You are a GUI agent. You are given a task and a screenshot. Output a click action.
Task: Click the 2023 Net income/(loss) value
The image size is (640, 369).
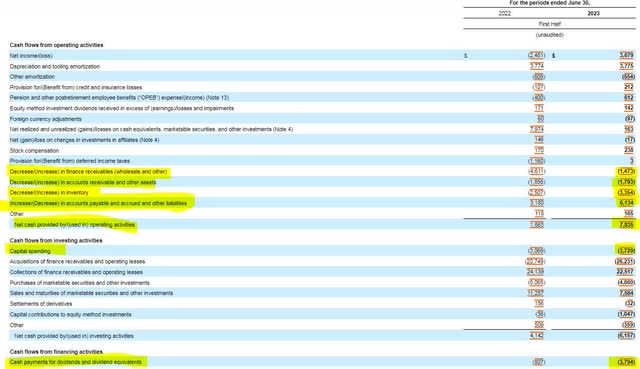coord(626,56)
